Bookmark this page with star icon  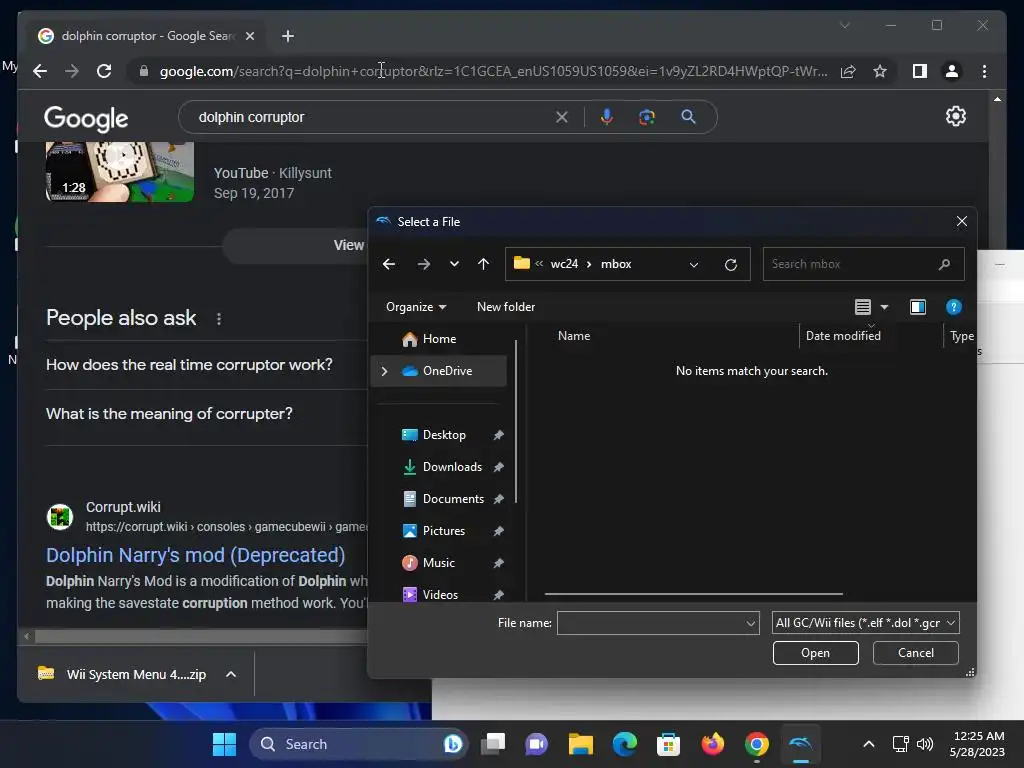880,71
